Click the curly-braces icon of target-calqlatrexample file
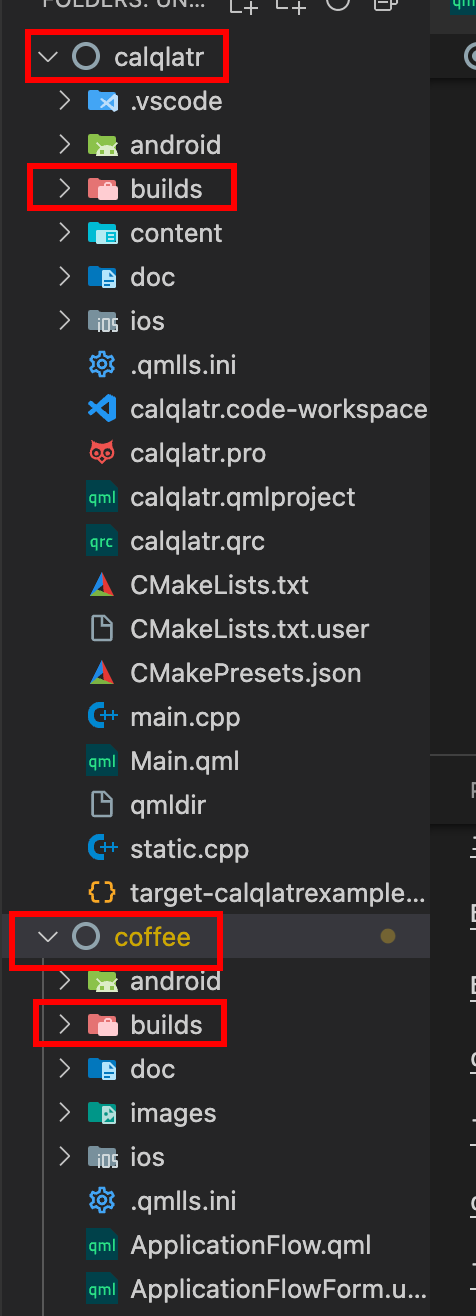 click(102, 893)
